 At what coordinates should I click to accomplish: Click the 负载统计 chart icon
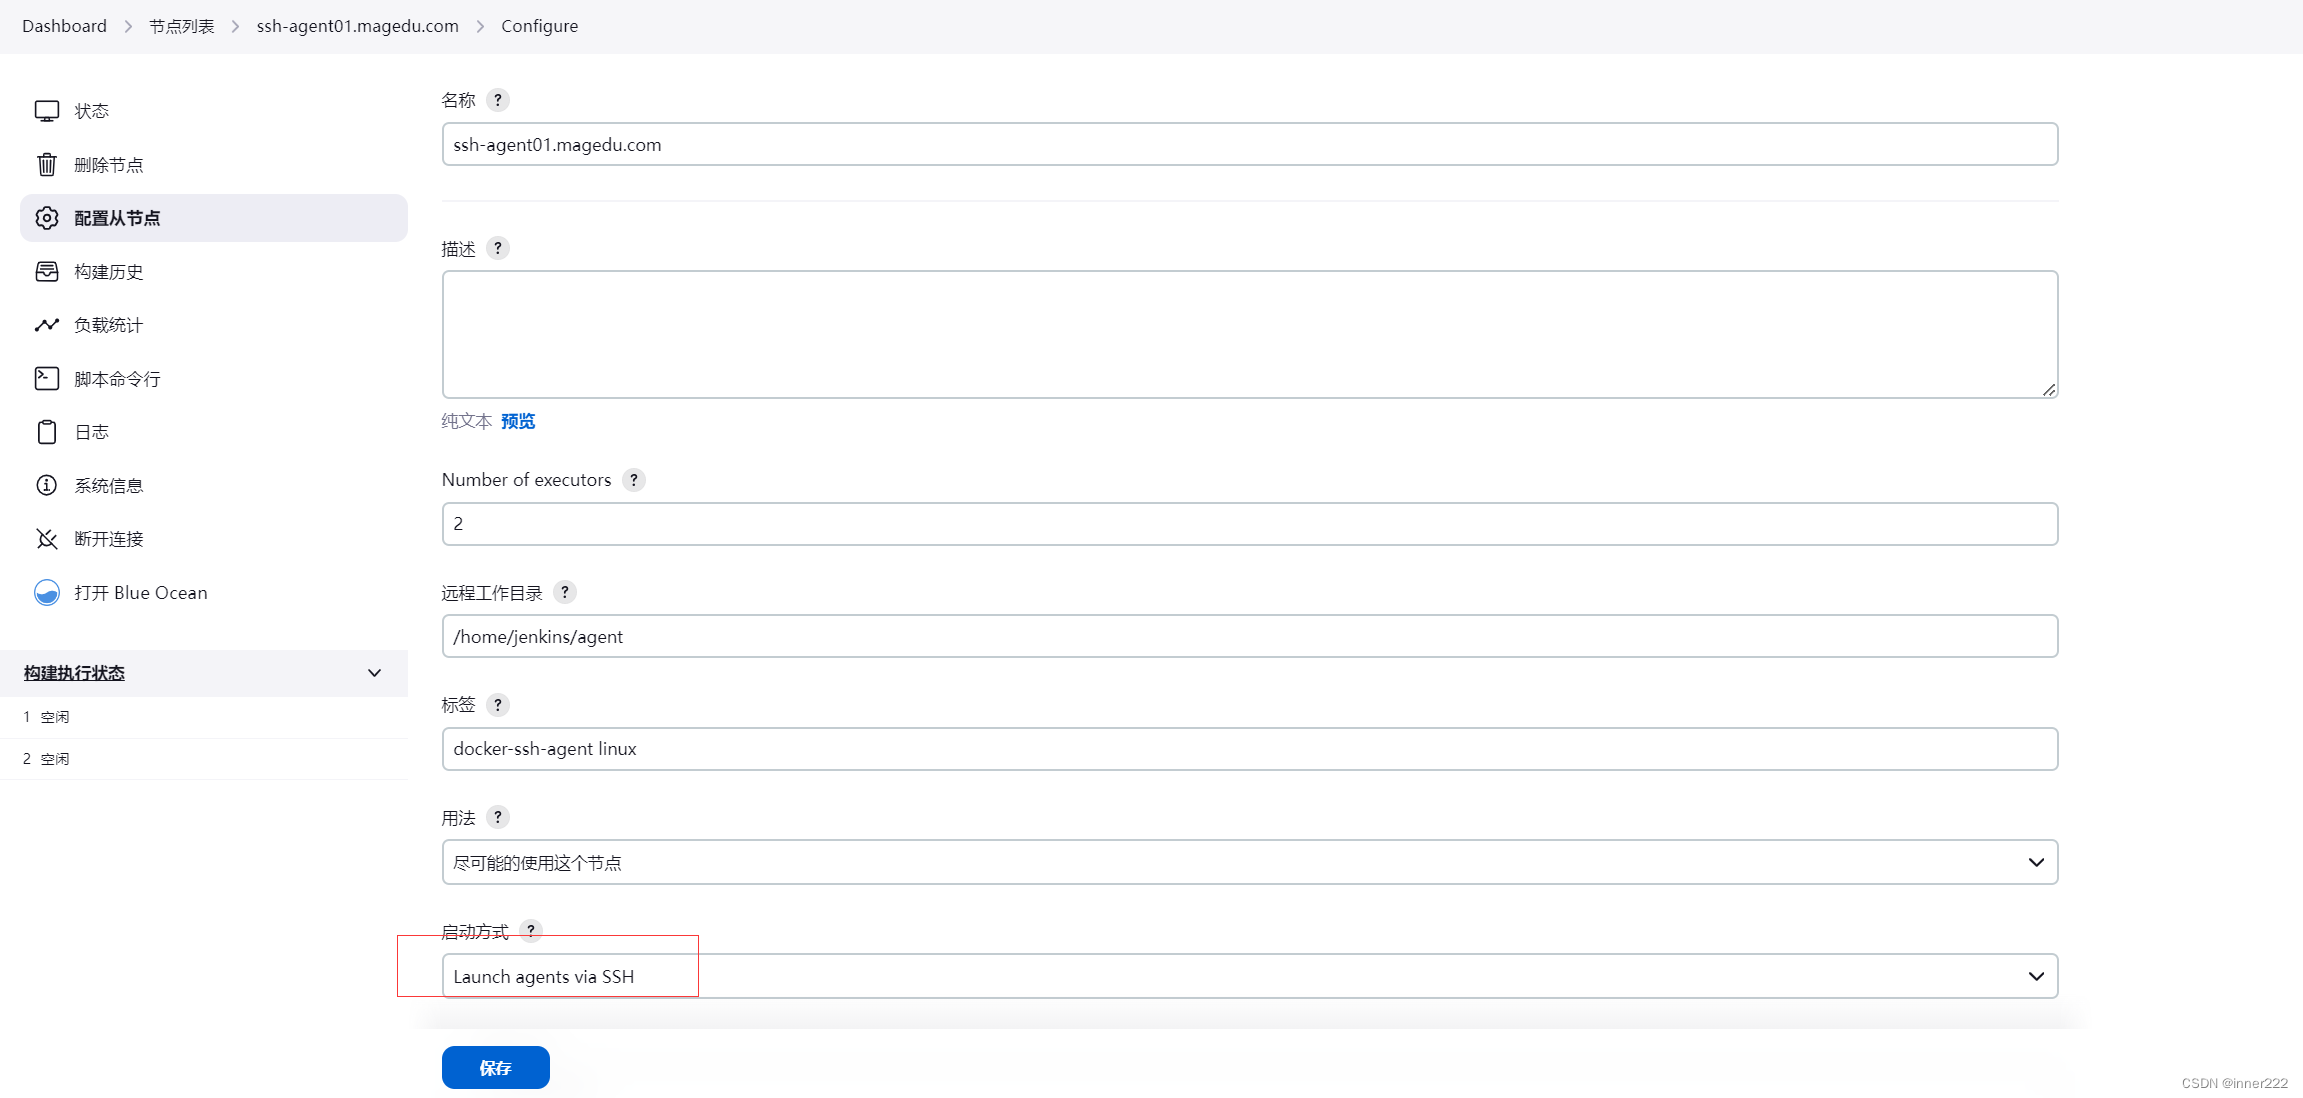(x=46, y=325)
